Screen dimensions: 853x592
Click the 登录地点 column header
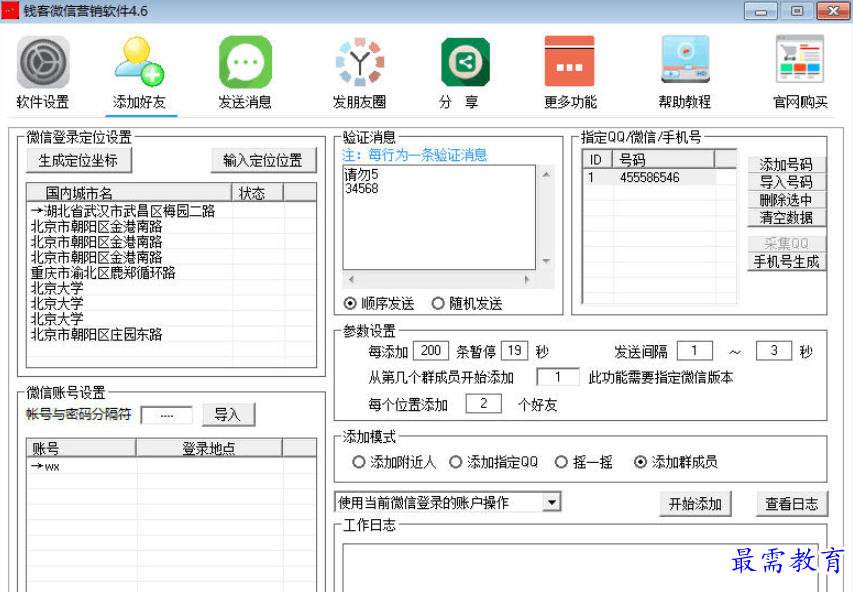tap(209, 448)
